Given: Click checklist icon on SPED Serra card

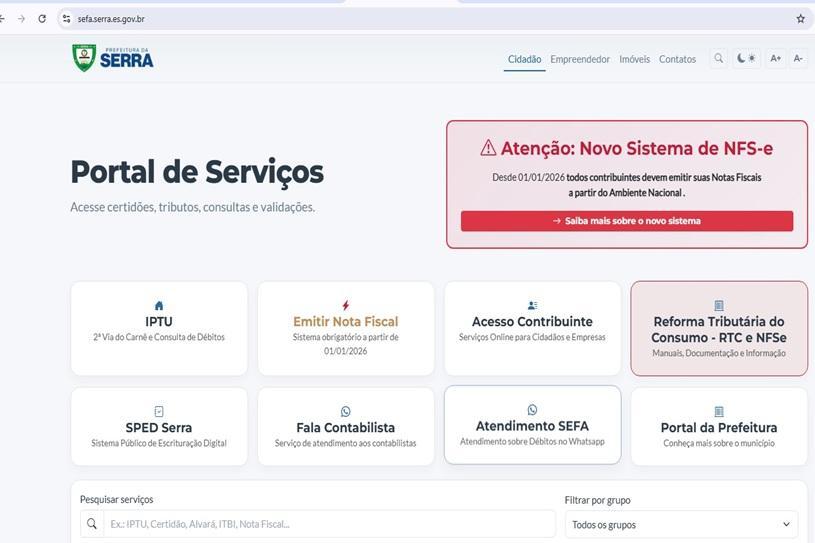Looking at the screenshot, I should 159,412.
